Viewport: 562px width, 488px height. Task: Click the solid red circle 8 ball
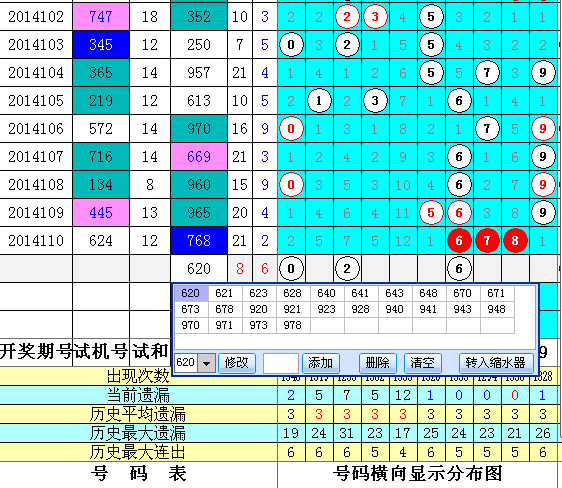point(515,241)
